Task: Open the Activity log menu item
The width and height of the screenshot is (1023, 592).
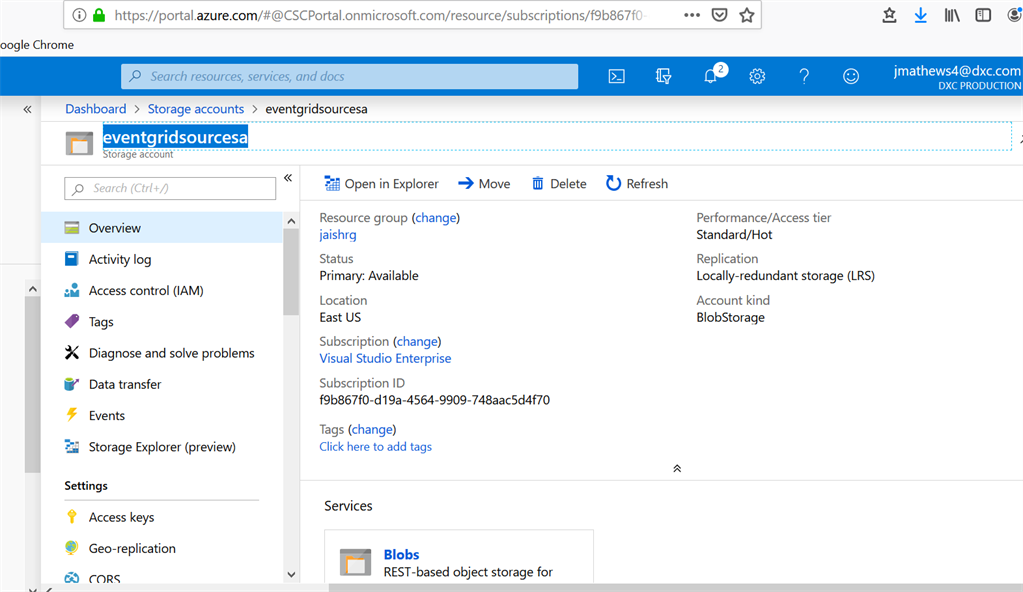Action: 120,259
